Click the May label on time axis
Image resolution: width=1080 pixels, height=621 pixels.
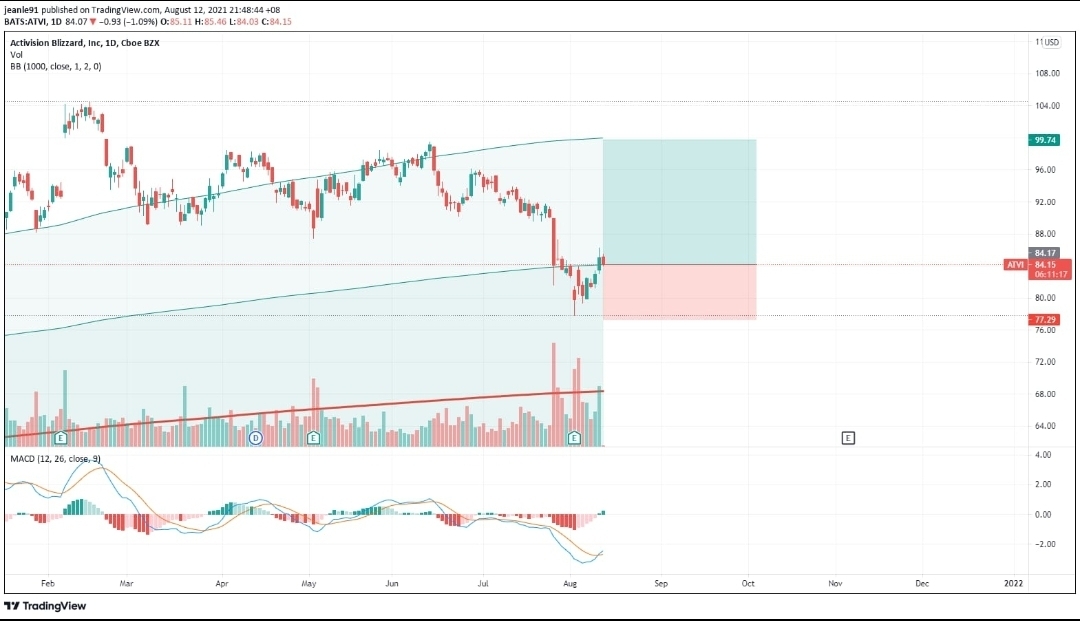tap(309, 583)
